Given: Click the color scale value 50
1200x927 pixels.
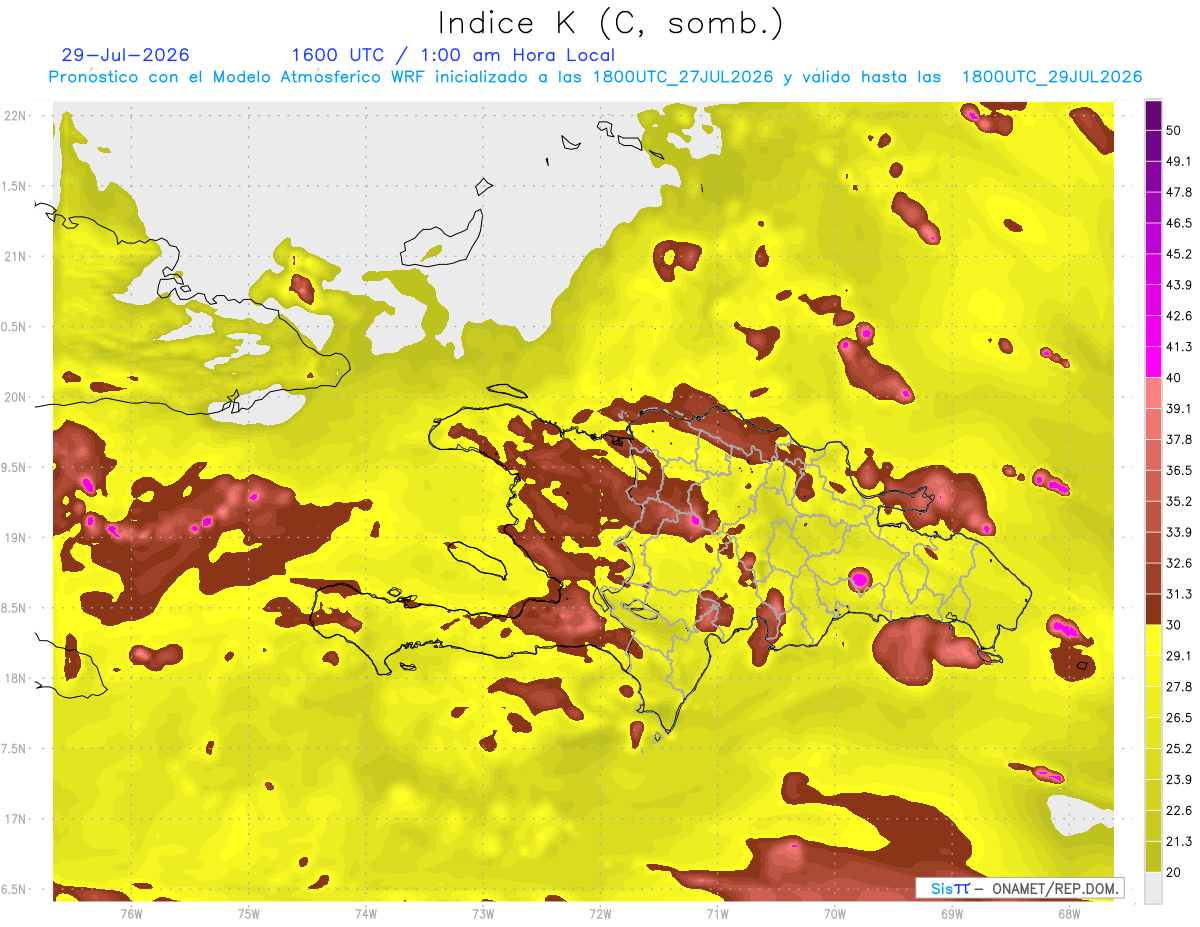Looking at the screenshot, I should [1175, 131].
